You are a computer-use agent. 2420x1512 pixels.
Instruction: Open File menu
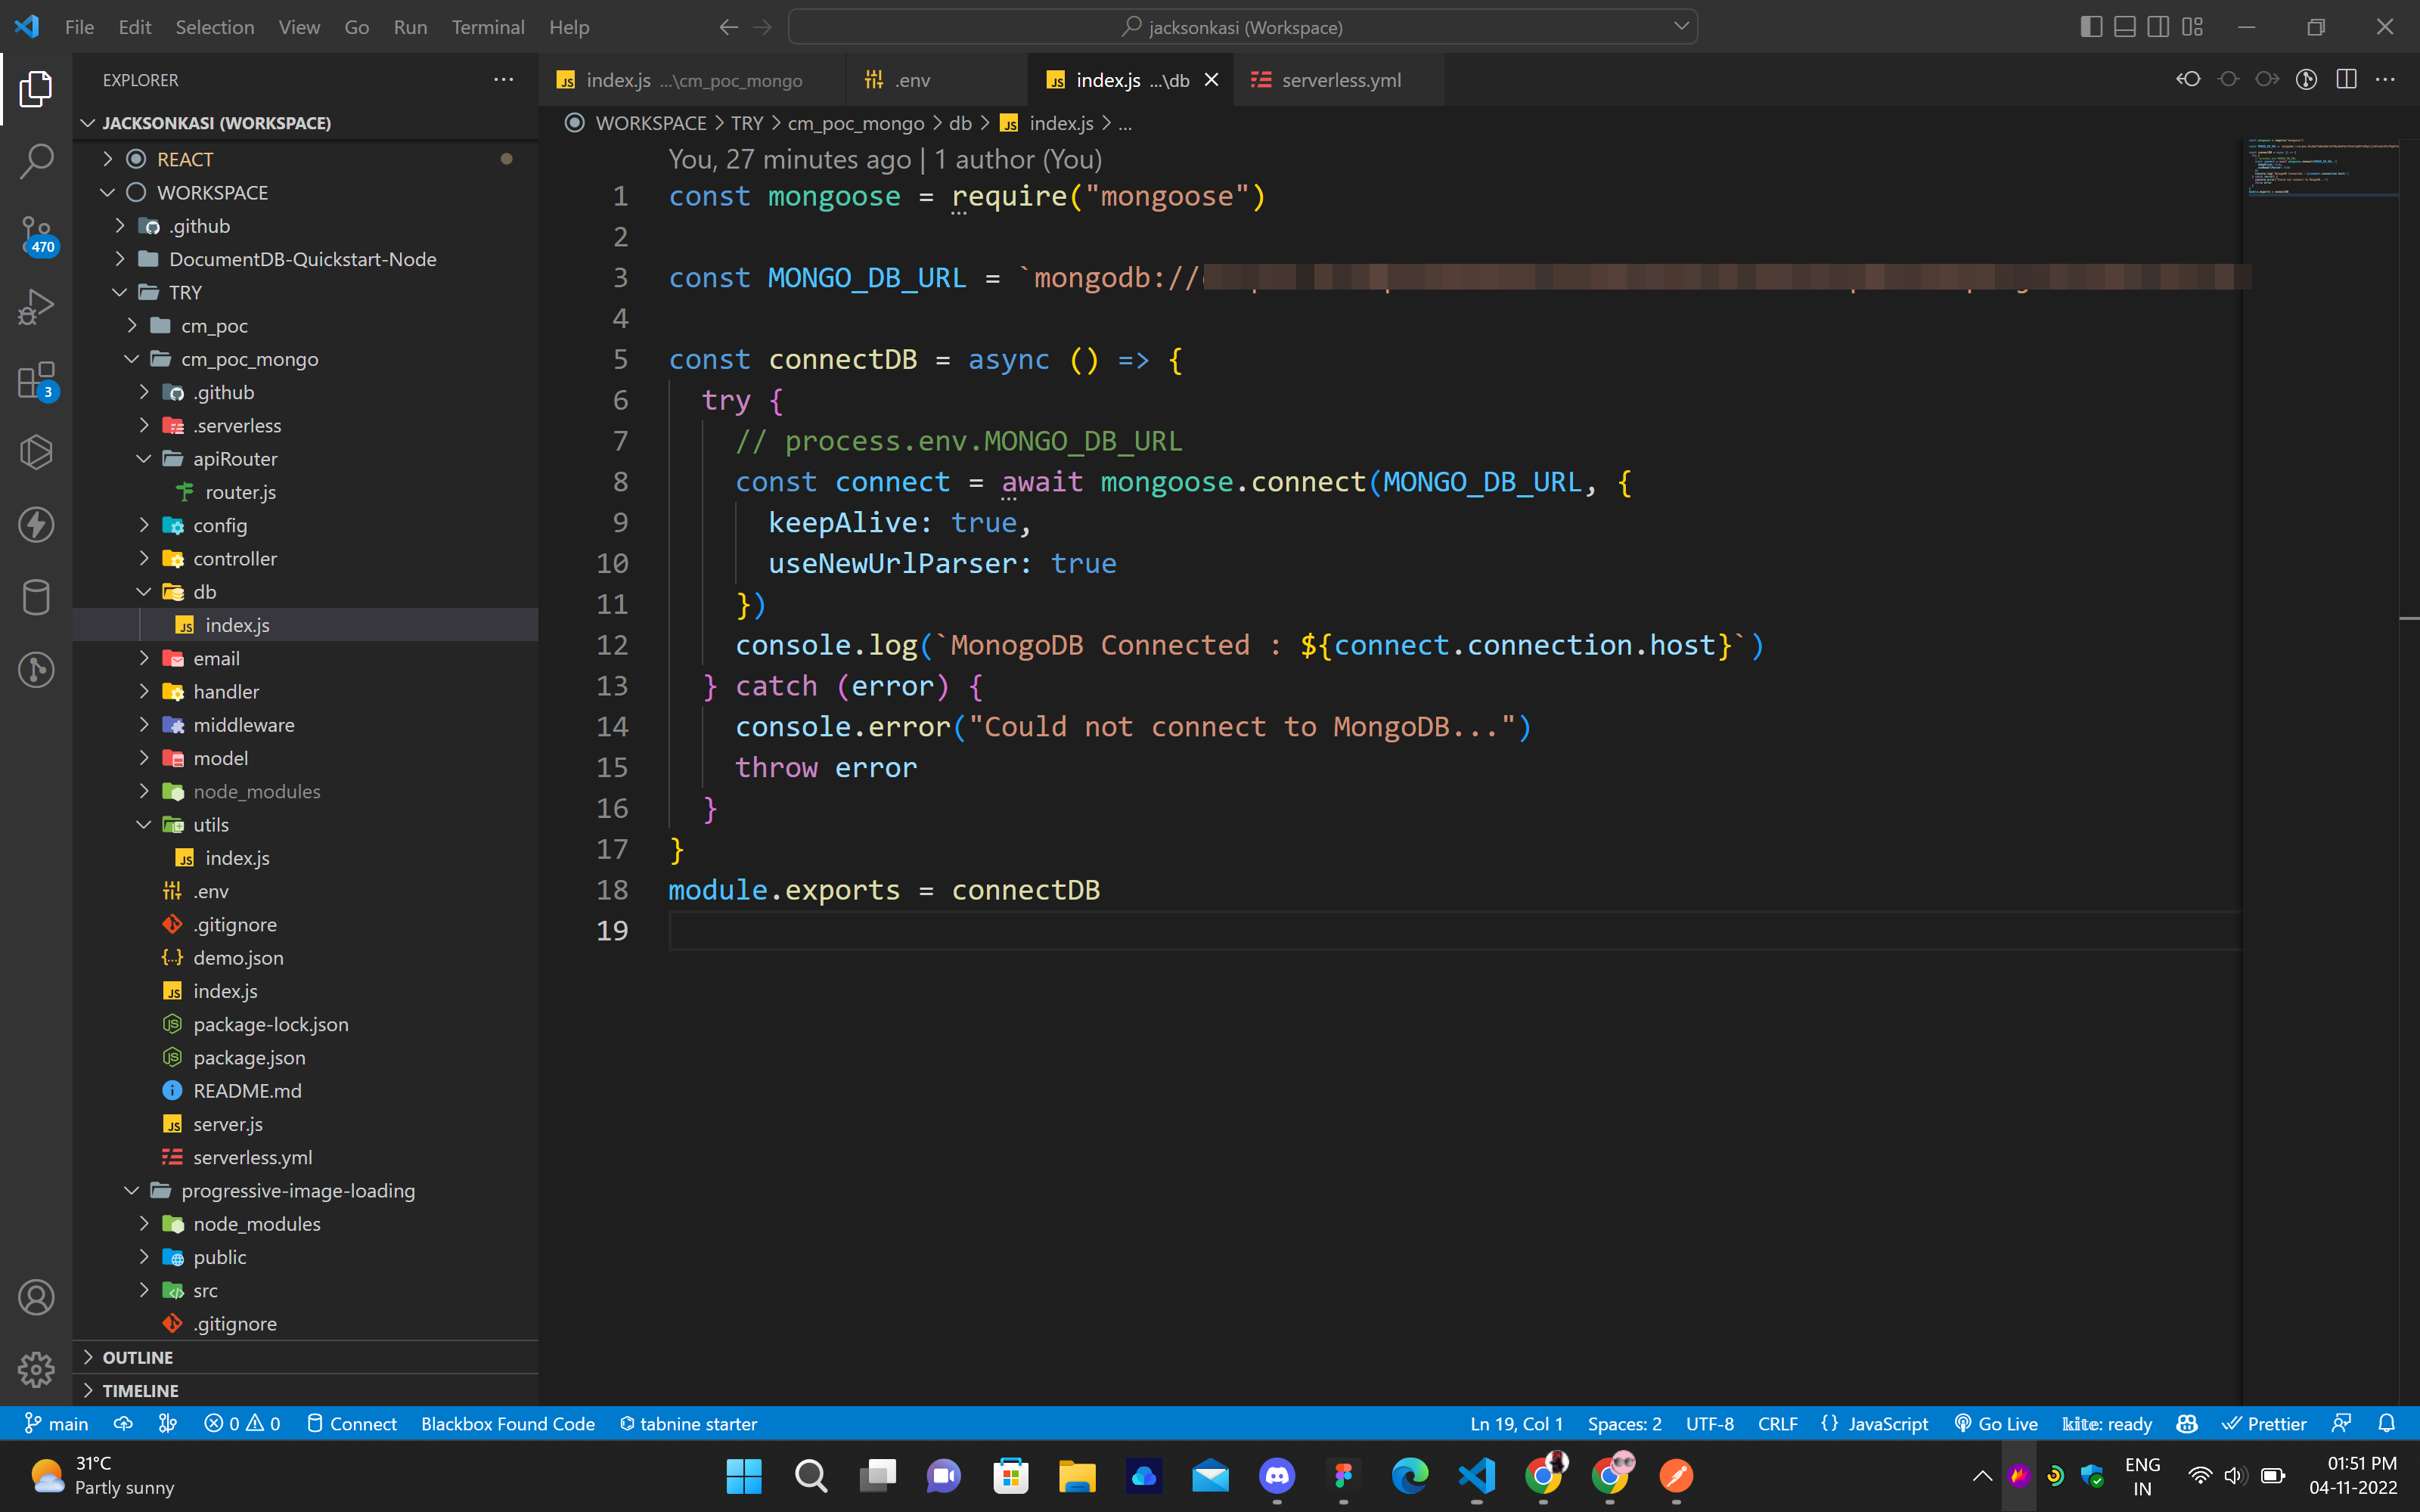click(x=79, y=27)
